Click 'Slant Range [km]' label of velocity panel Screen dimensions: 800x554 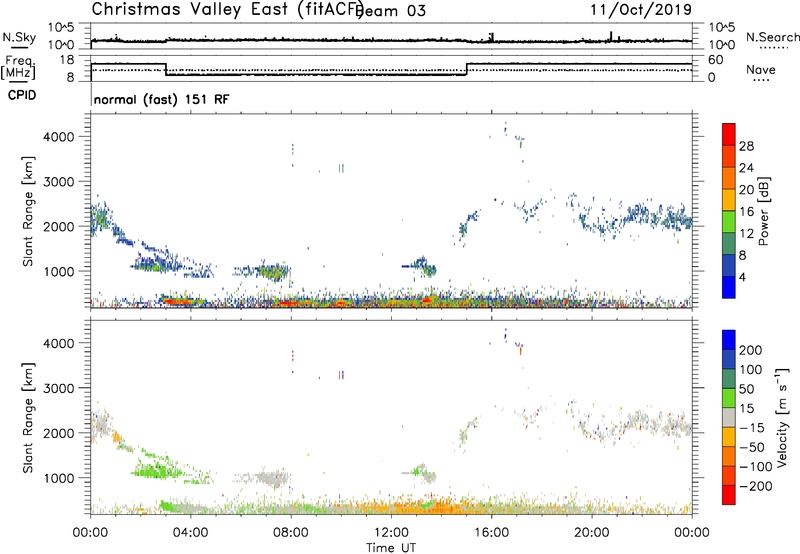[28, 417]
